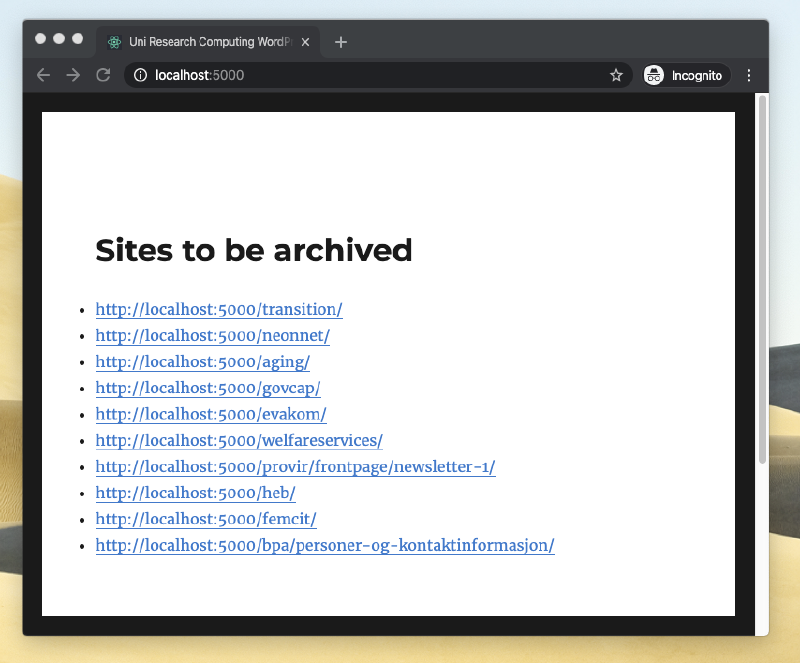Click the browser back navigation arrow
Viewport: 800px width, 663px height.
(x=42, y=75)
